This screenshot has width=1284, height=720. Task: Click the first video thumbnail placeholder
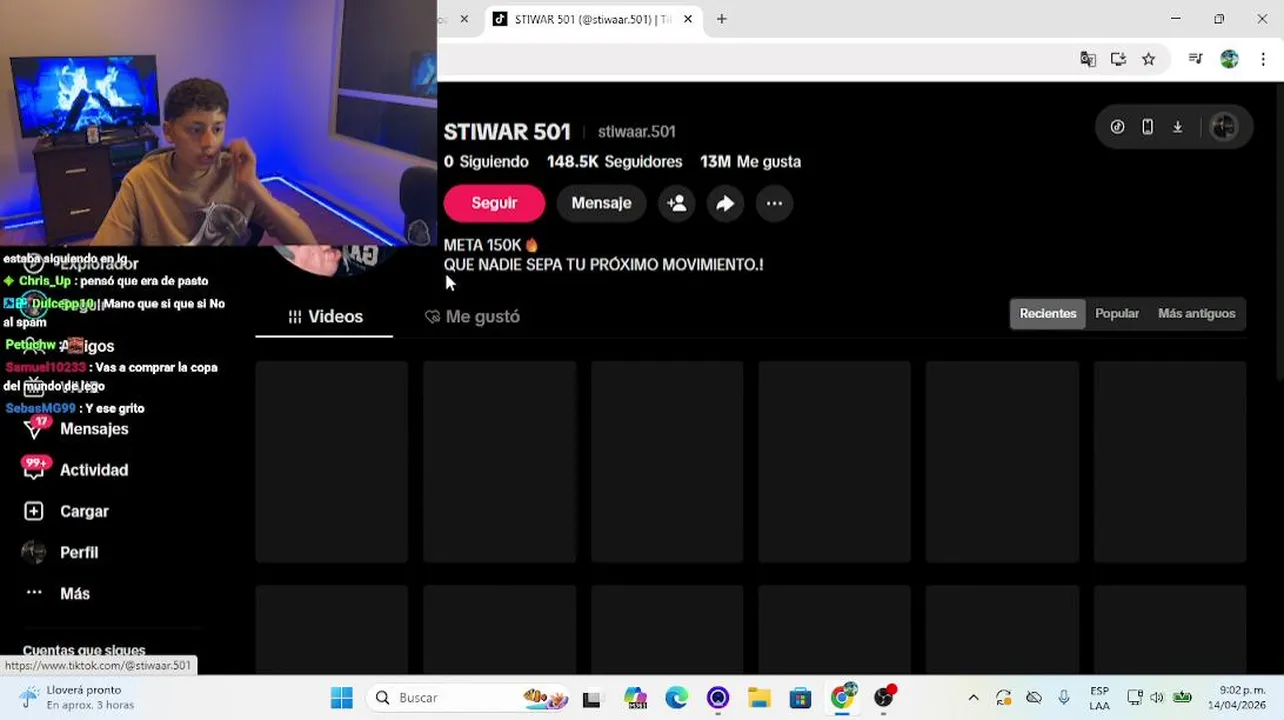332,462
